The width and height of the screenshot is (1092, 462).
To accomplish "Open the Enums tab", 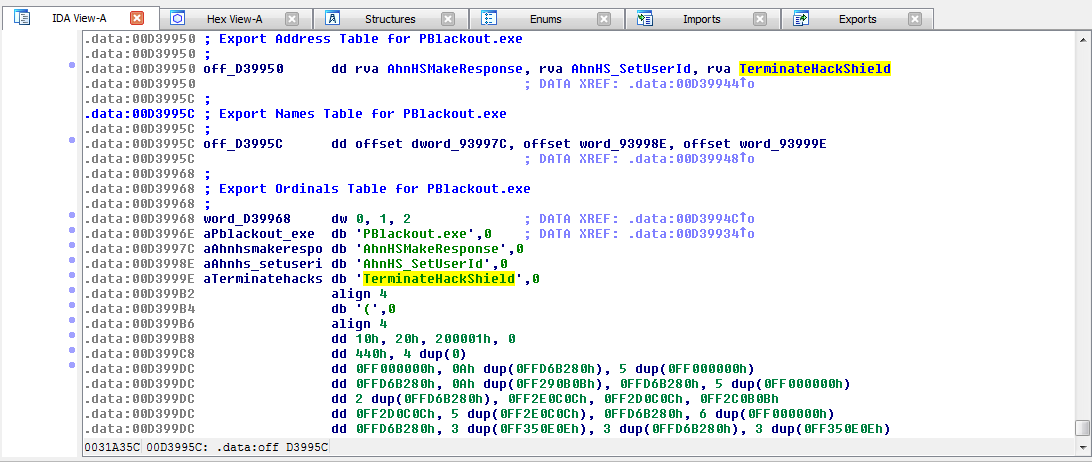I will pos(546,19).
